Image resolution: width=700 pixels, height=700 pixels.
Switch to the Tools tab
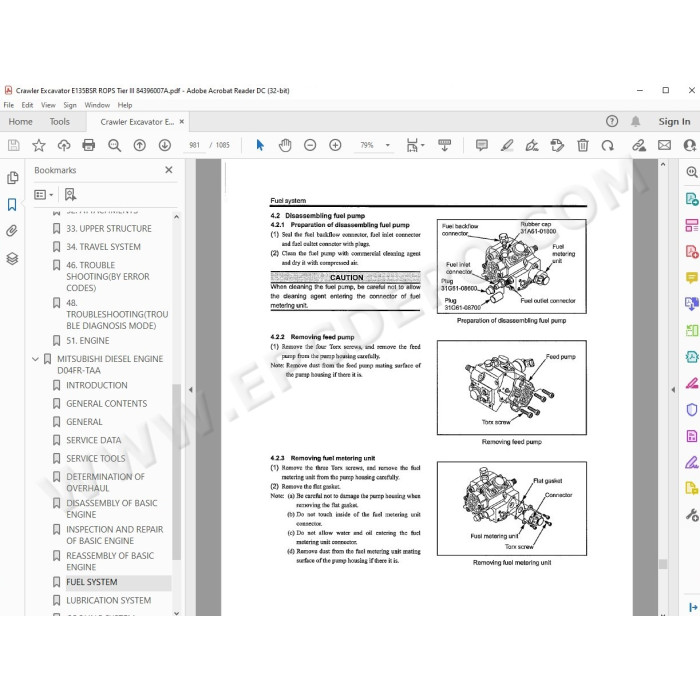(x=59, y=121)
